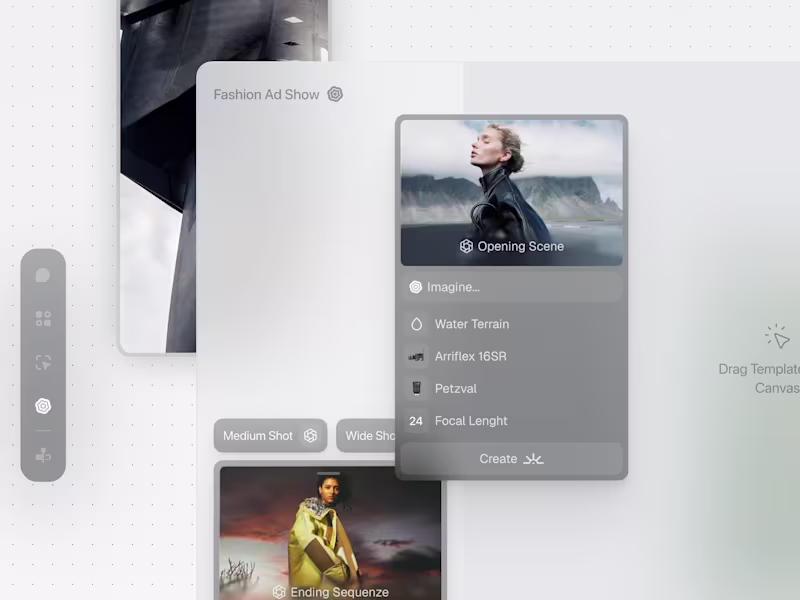The width and height of the screenshot is (800, 600).
Task: Open the Opening Scene thumbnail image
Action: point(511,192)
